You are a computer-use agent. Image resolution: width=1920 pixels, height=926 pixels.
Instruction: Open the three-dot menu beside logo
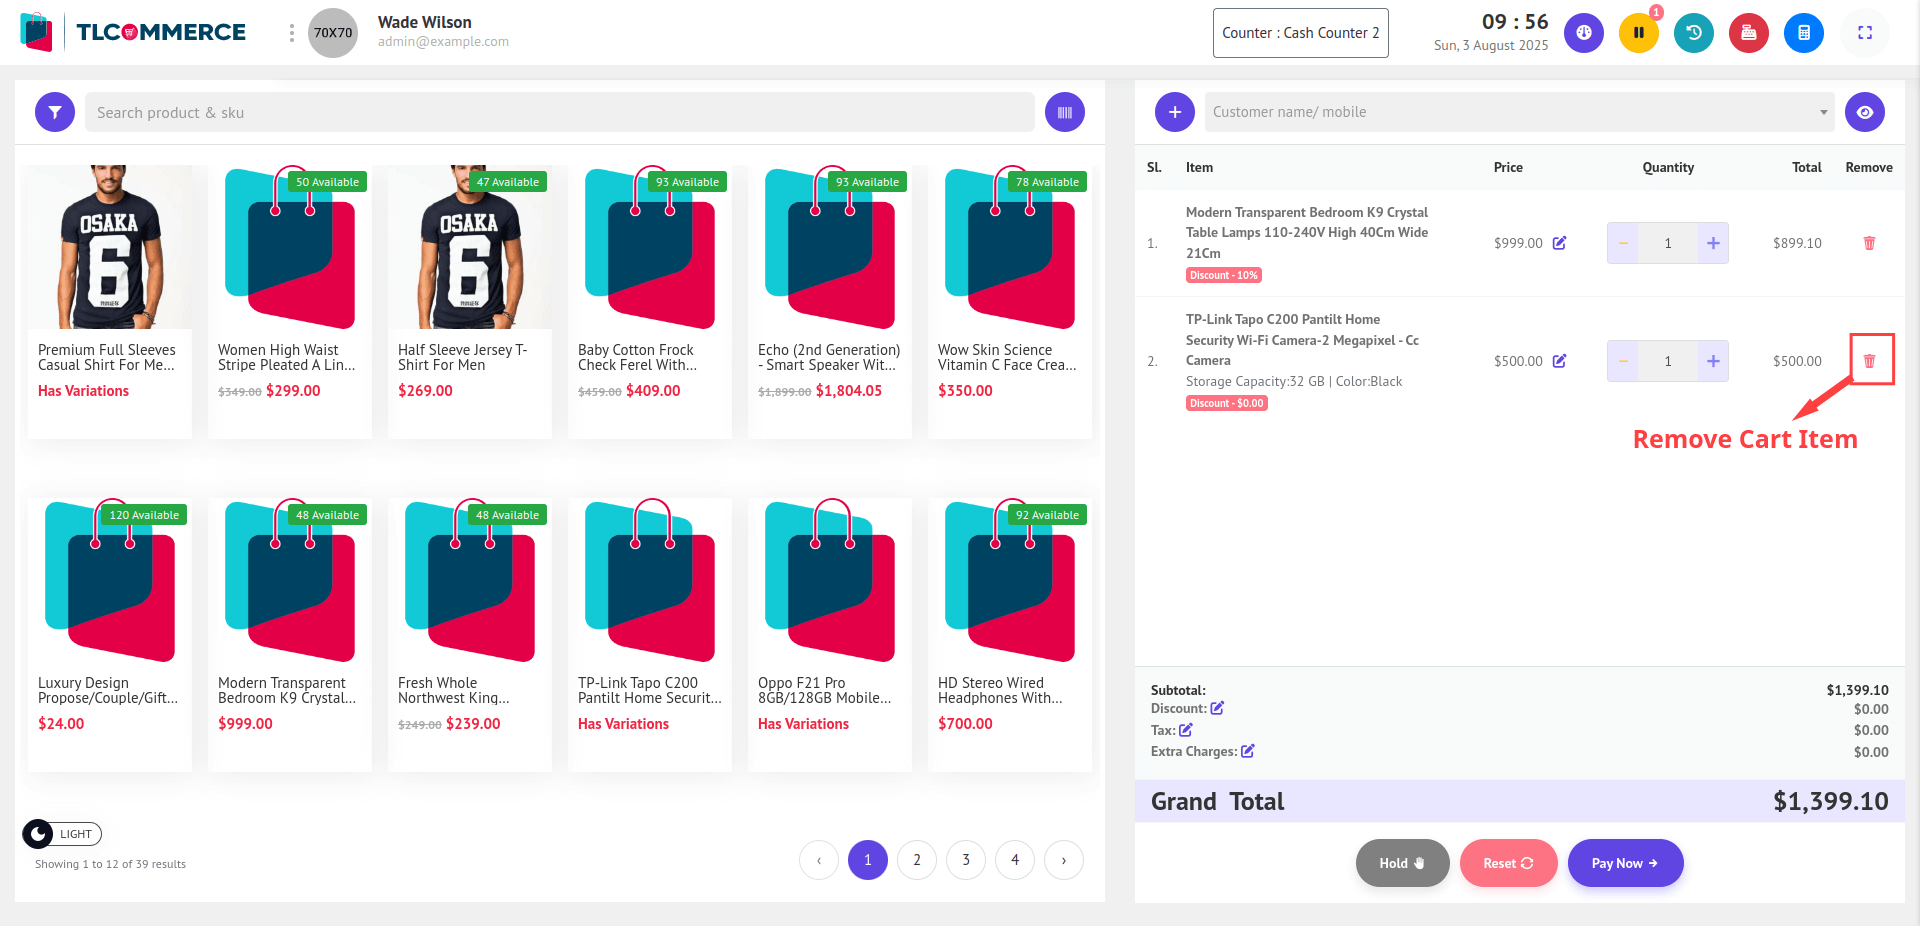(292, 33)
